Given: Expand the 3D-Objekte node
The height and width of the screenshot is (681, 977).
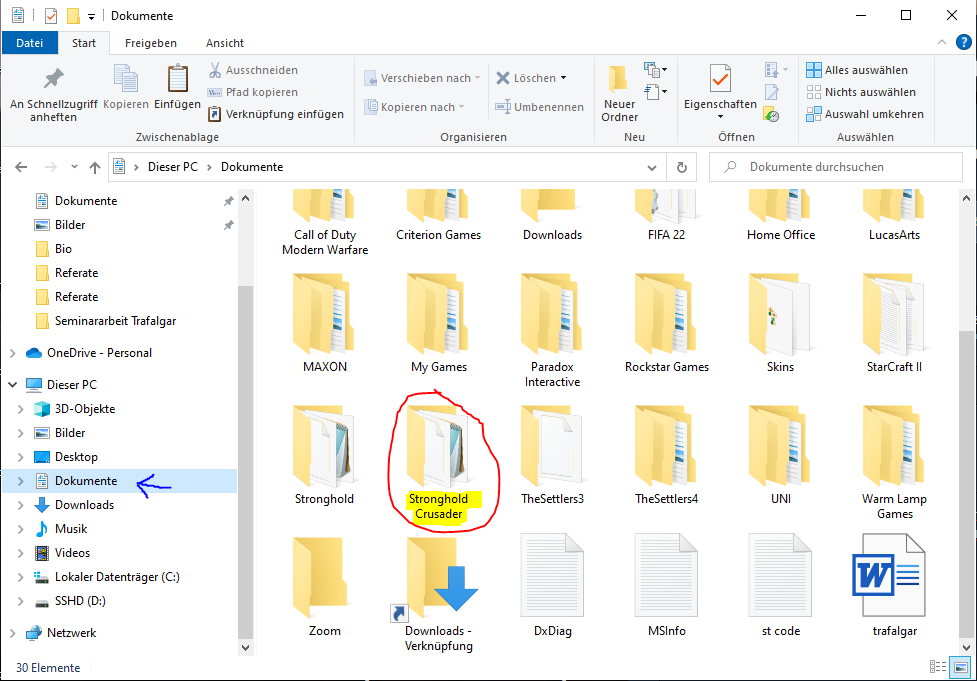Looking at the screenshot, I should [21, 409].
